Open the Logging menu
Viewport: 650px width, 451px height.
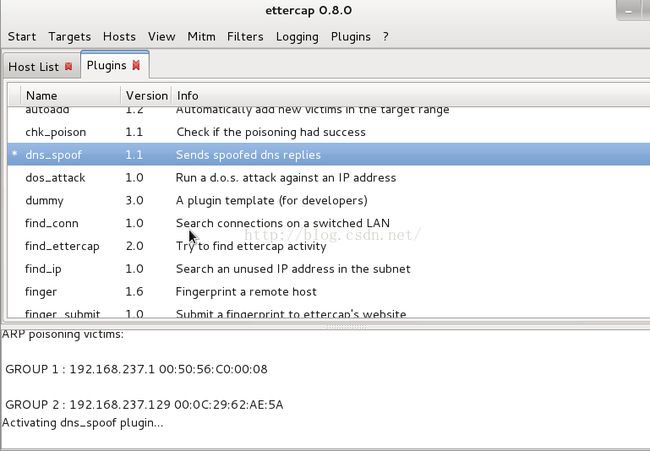[297, 37]
